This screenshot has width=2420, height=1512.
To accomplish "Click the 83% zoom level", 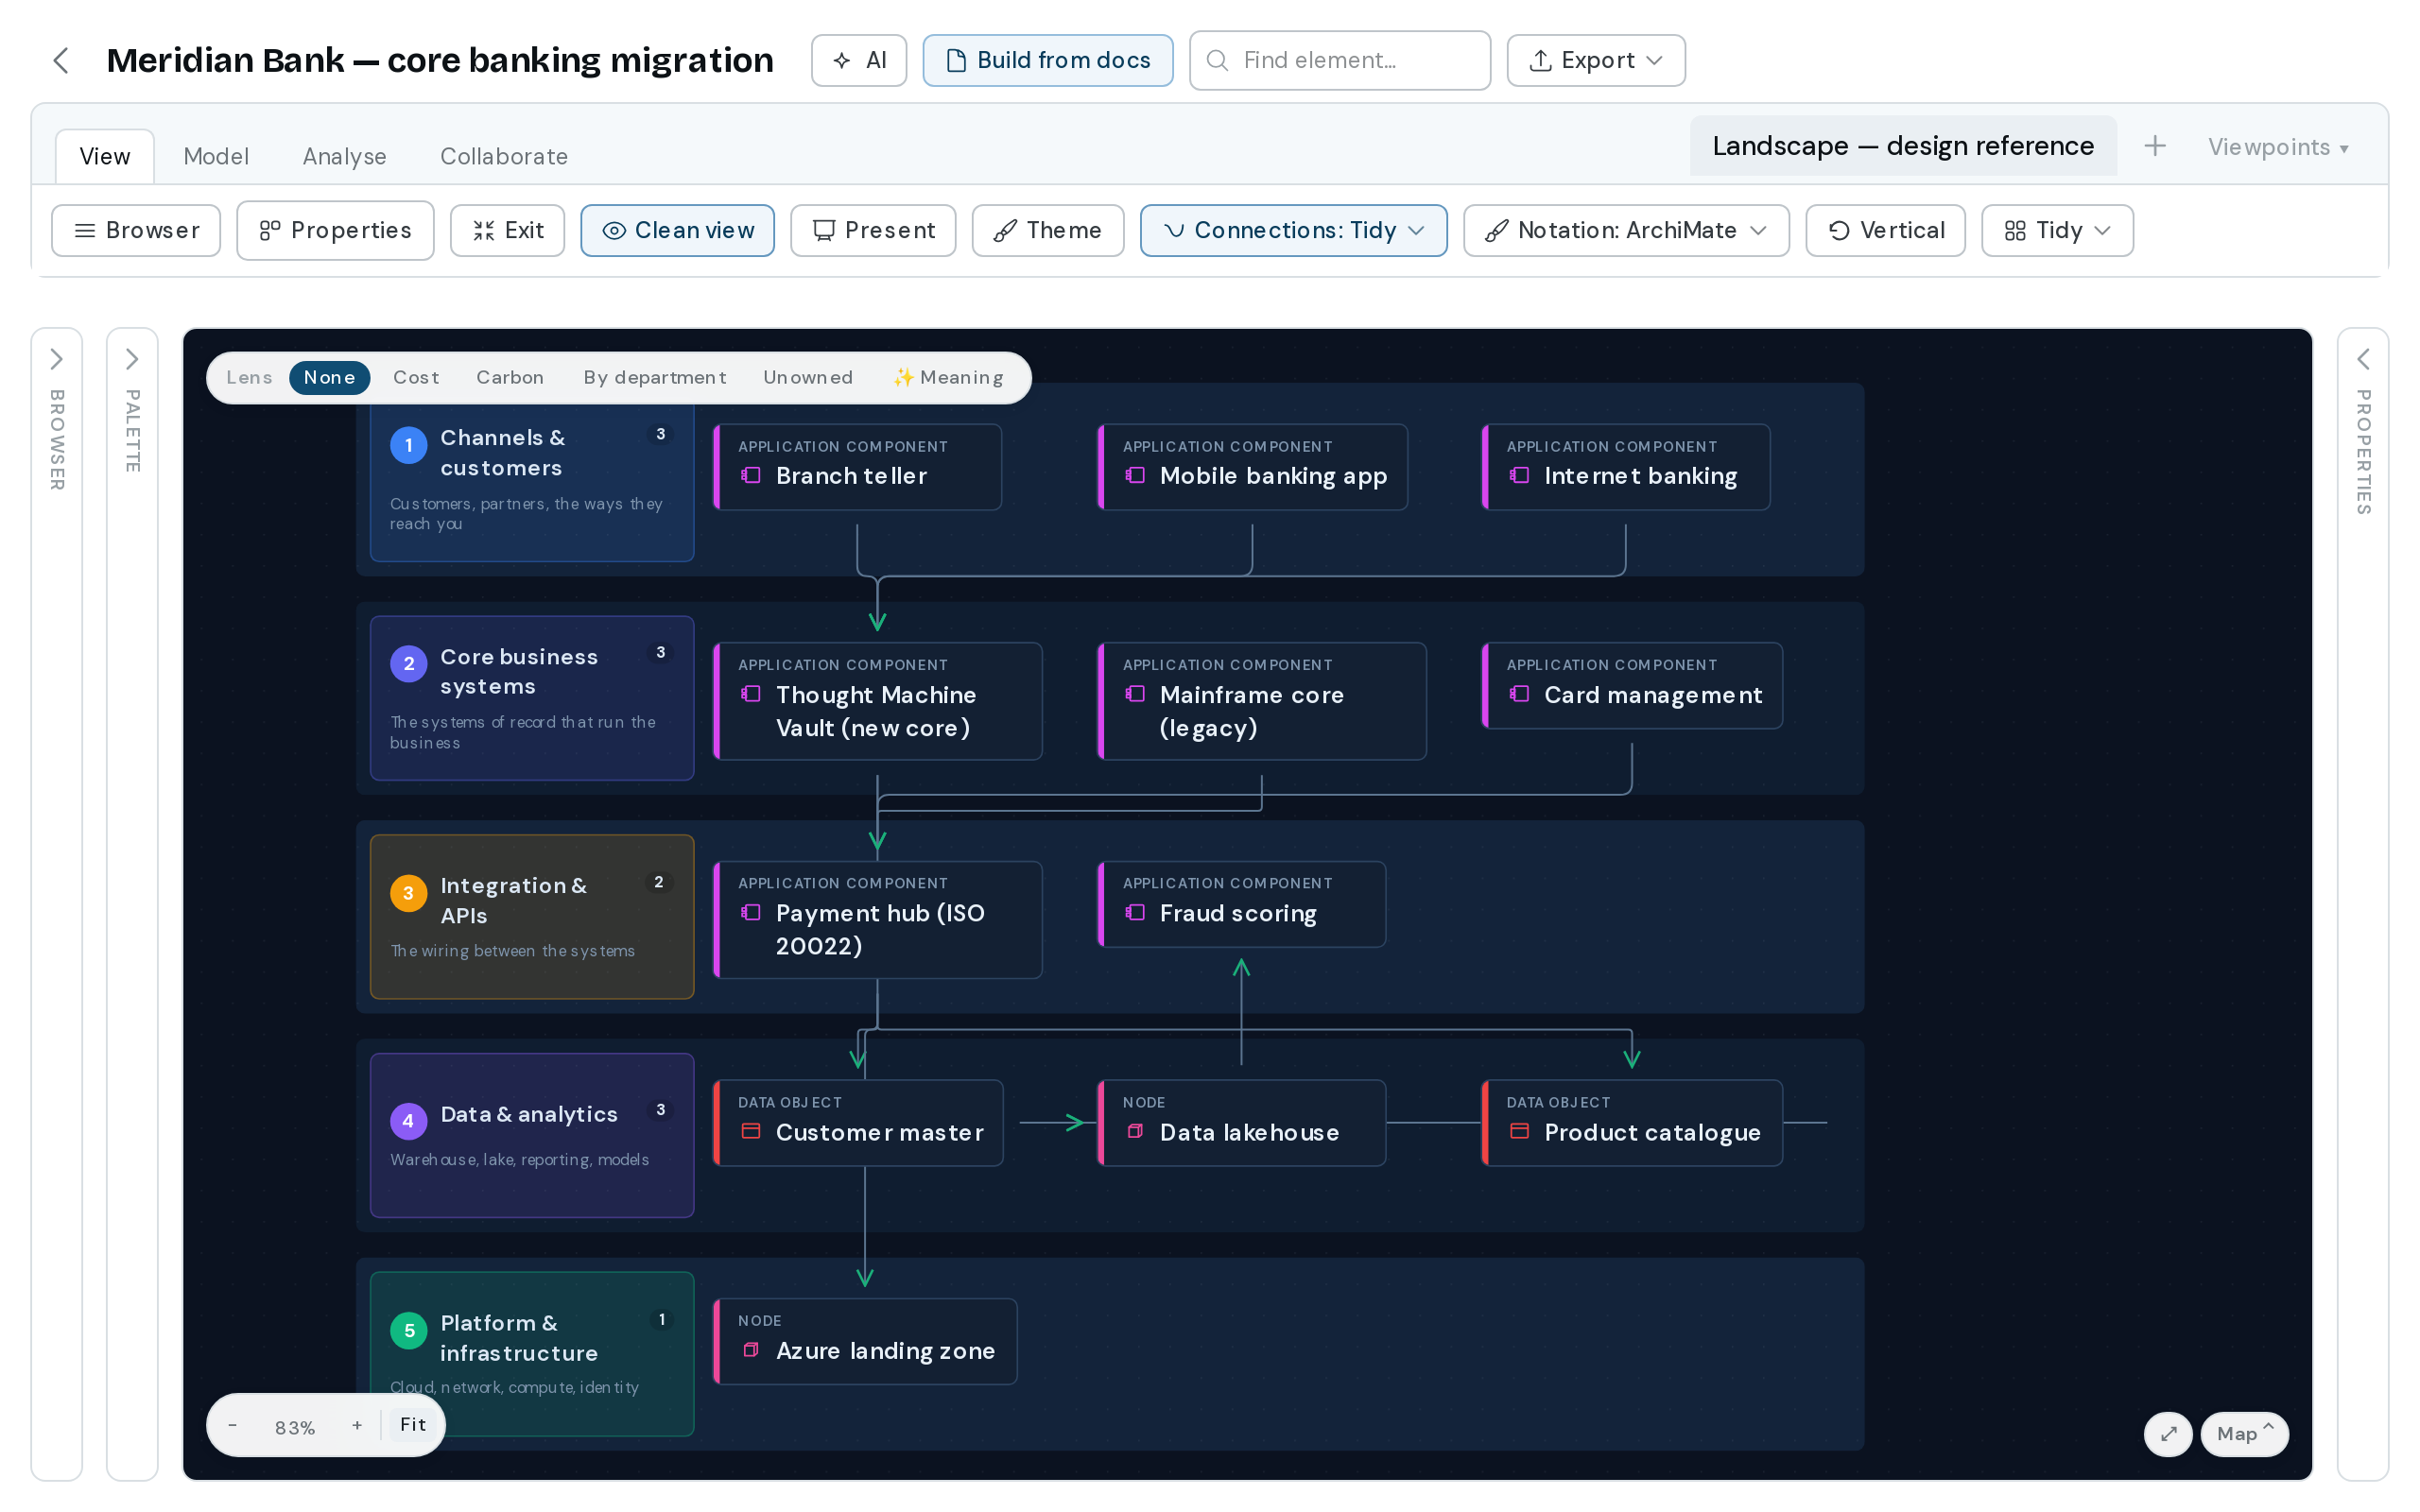I will pyautogui.click(x=295, y=1427).
